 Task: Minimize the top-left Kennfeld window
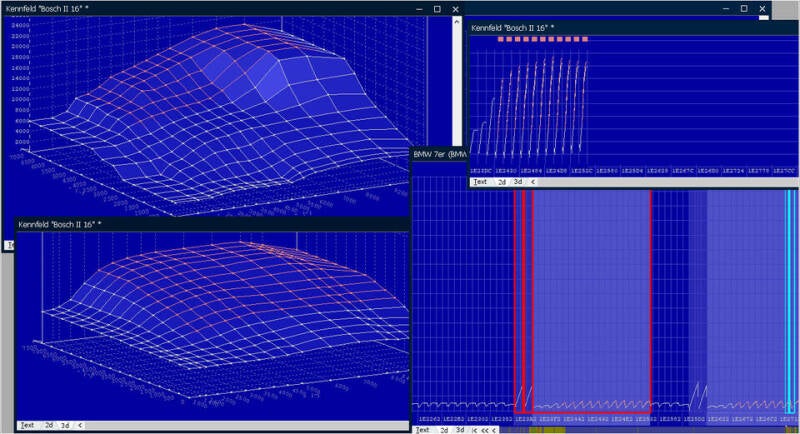coord(419,9)
